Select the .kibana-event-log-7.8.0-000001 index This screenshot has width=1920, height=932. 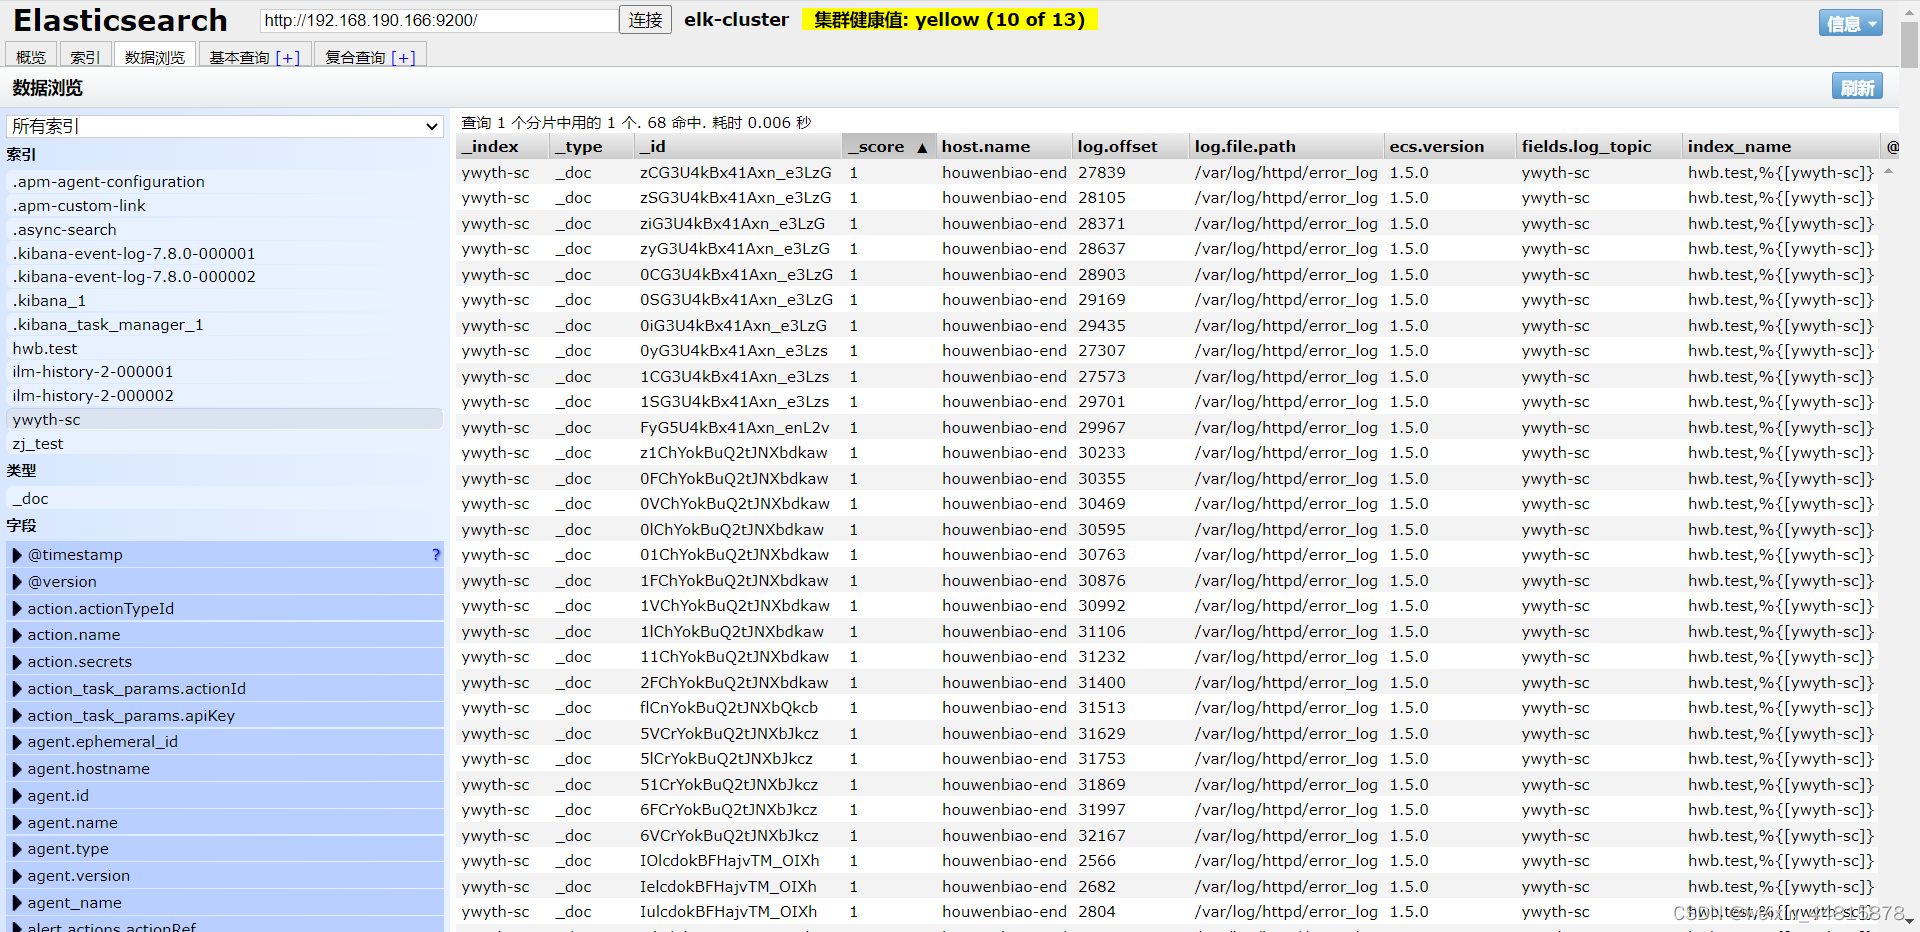(225, 254)
